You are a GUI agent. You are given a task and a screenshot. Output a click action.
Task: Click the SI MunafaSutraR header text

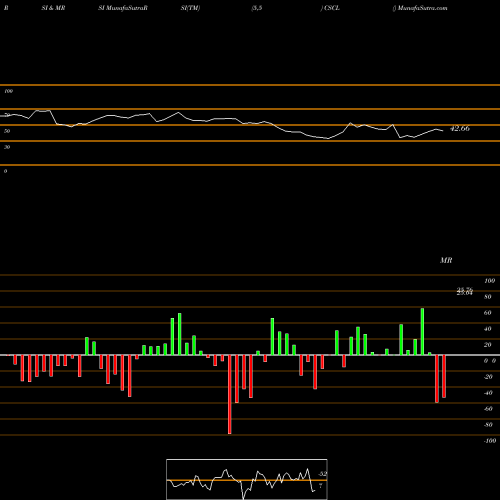pyautogui.click(x=123, y=8)
